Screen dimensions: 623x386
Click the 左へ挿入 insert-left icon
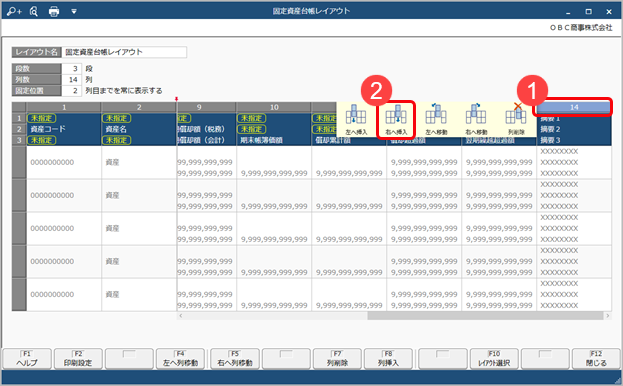point(356,119)
